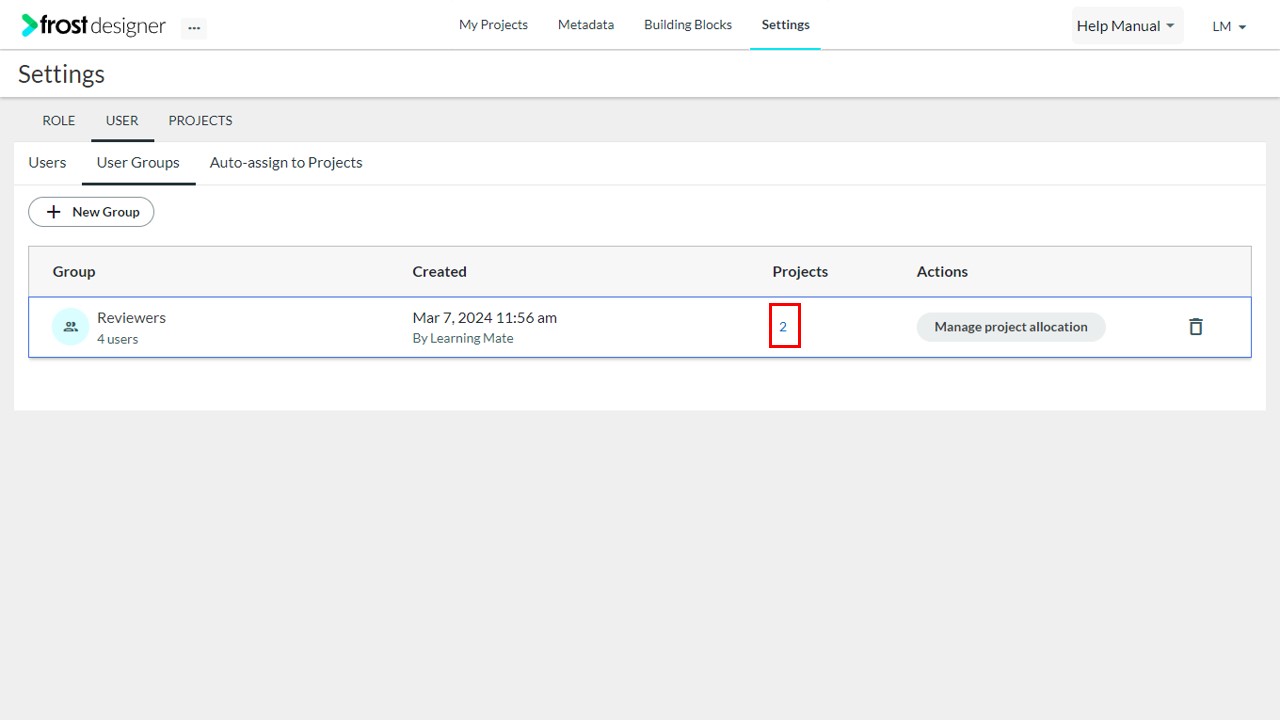Open the Users sub-tab
The image size is (1280, 720).
pyautogui.click(x=47, y=163)
